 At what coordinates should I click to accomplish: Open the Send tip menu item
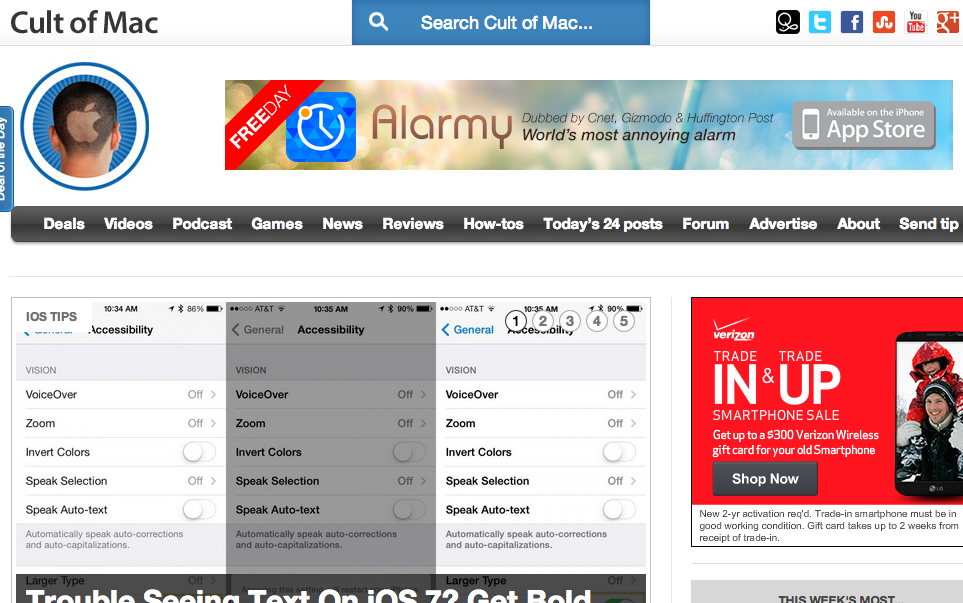[x=929, y=224]
